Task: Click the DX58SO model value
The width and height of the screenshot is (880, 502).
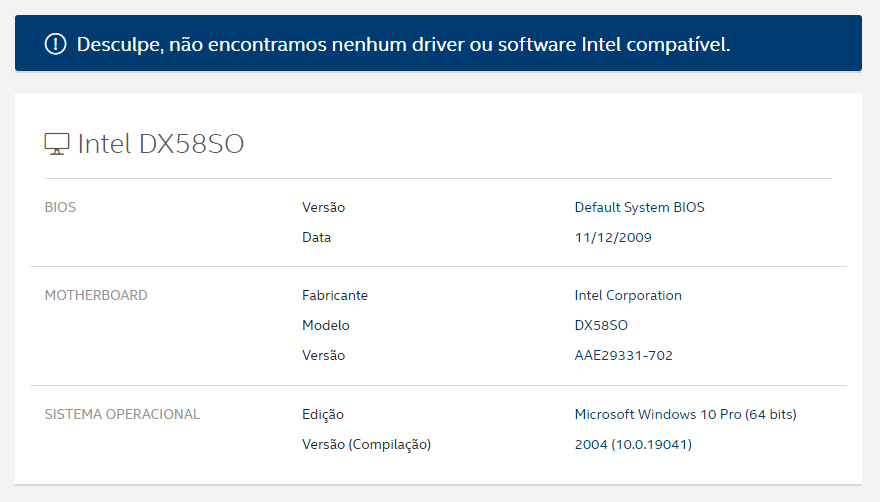Action: (601, 325)
